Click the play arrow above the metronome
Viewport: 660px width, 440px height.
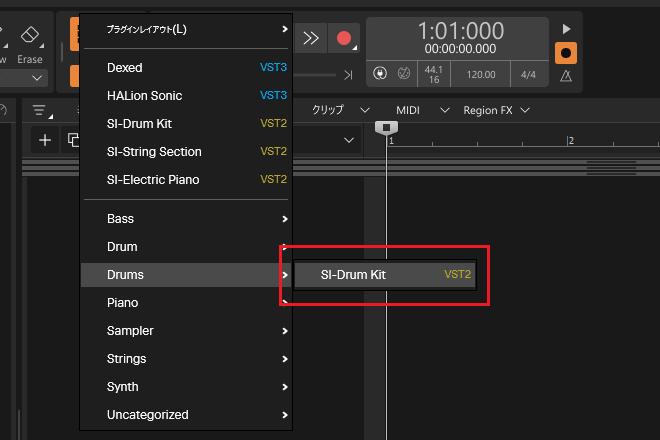tap(566, 29)
